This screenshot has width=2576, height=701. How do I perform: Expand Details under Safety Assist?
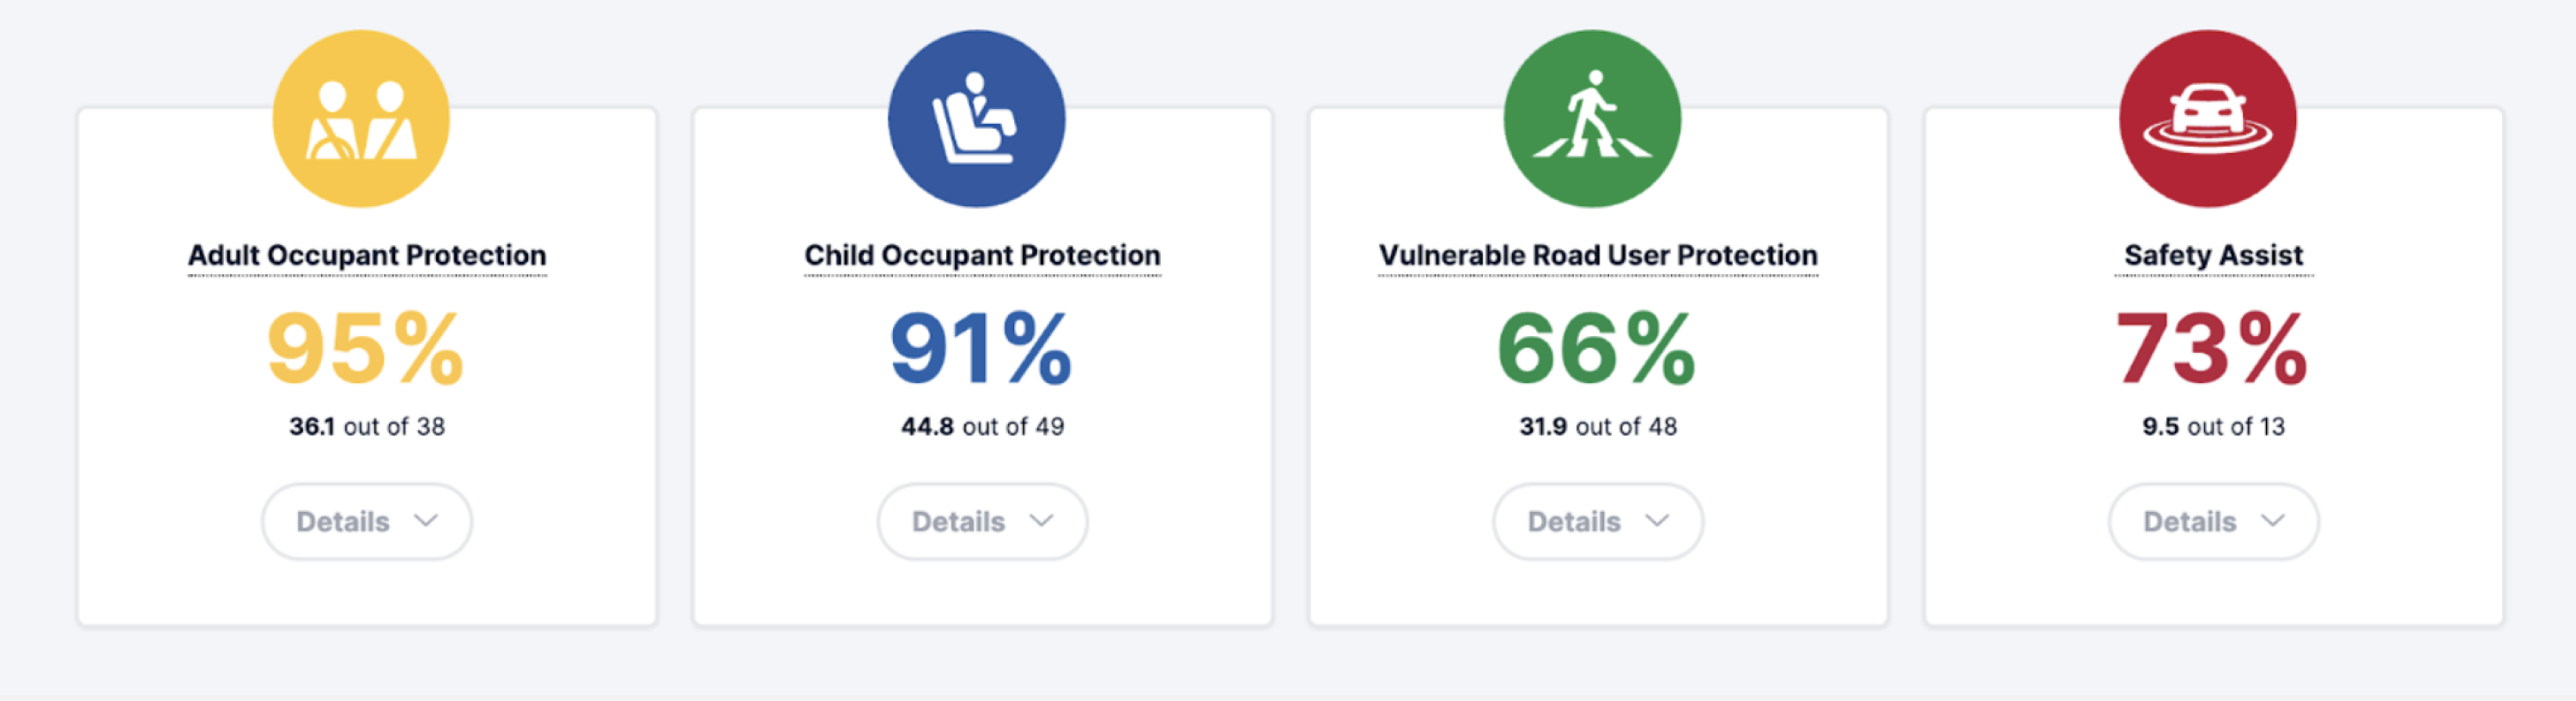pyautogui.click(x=2214, y=522)
